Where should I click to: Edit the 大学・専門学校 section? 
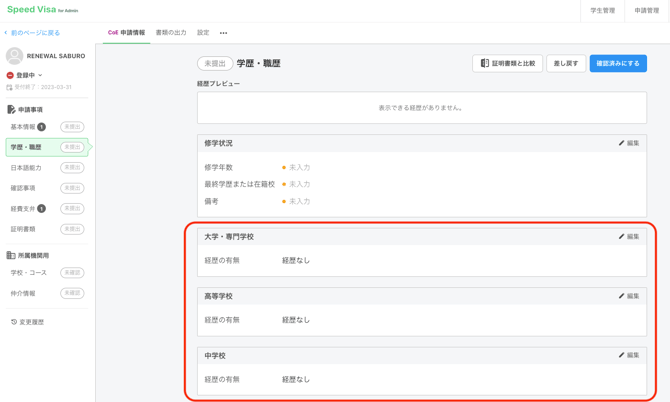click(x=629, y=236)
